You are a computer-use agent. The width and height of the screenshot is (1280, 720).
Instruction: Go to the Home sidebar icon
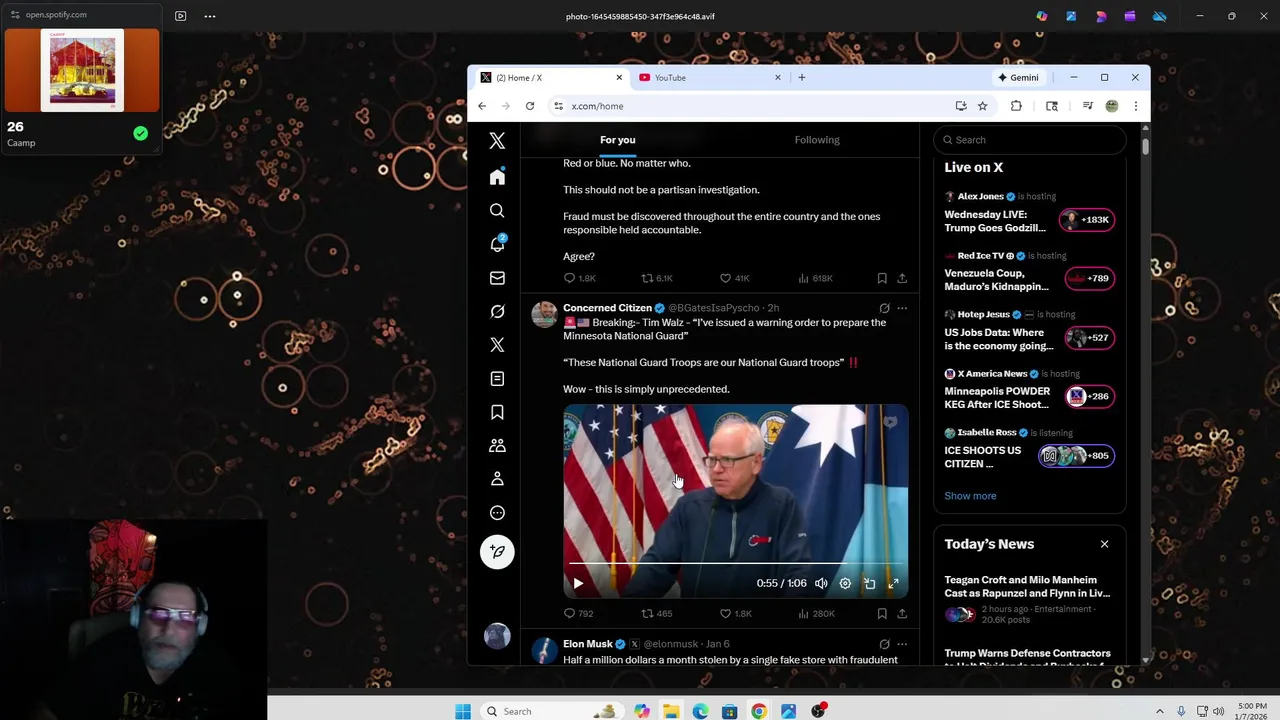pyautogui.click(x=497, y=177)
